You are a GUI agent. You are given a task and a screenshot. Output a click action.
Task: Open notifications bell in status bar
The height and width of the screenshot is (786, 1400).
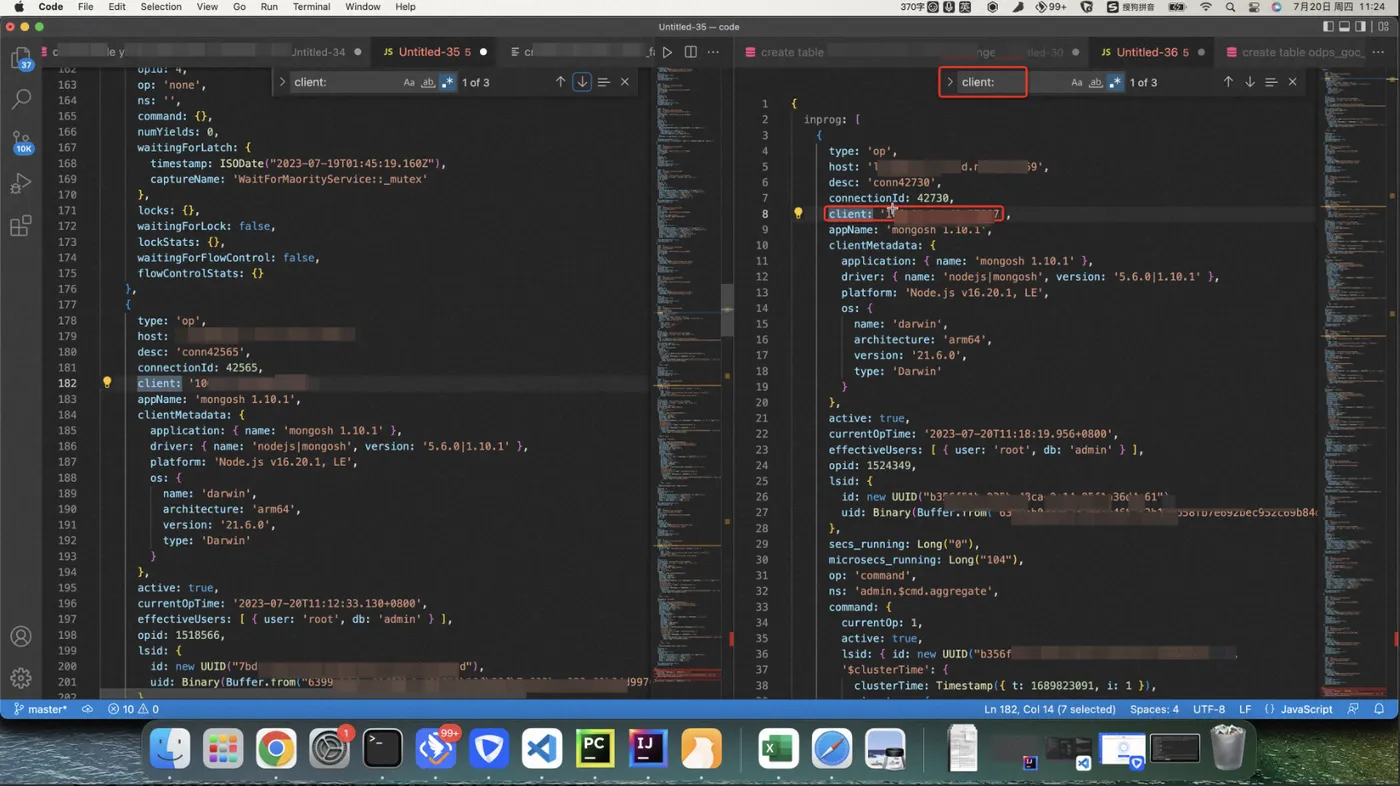pyautogui.click(x=1379, y=709)
